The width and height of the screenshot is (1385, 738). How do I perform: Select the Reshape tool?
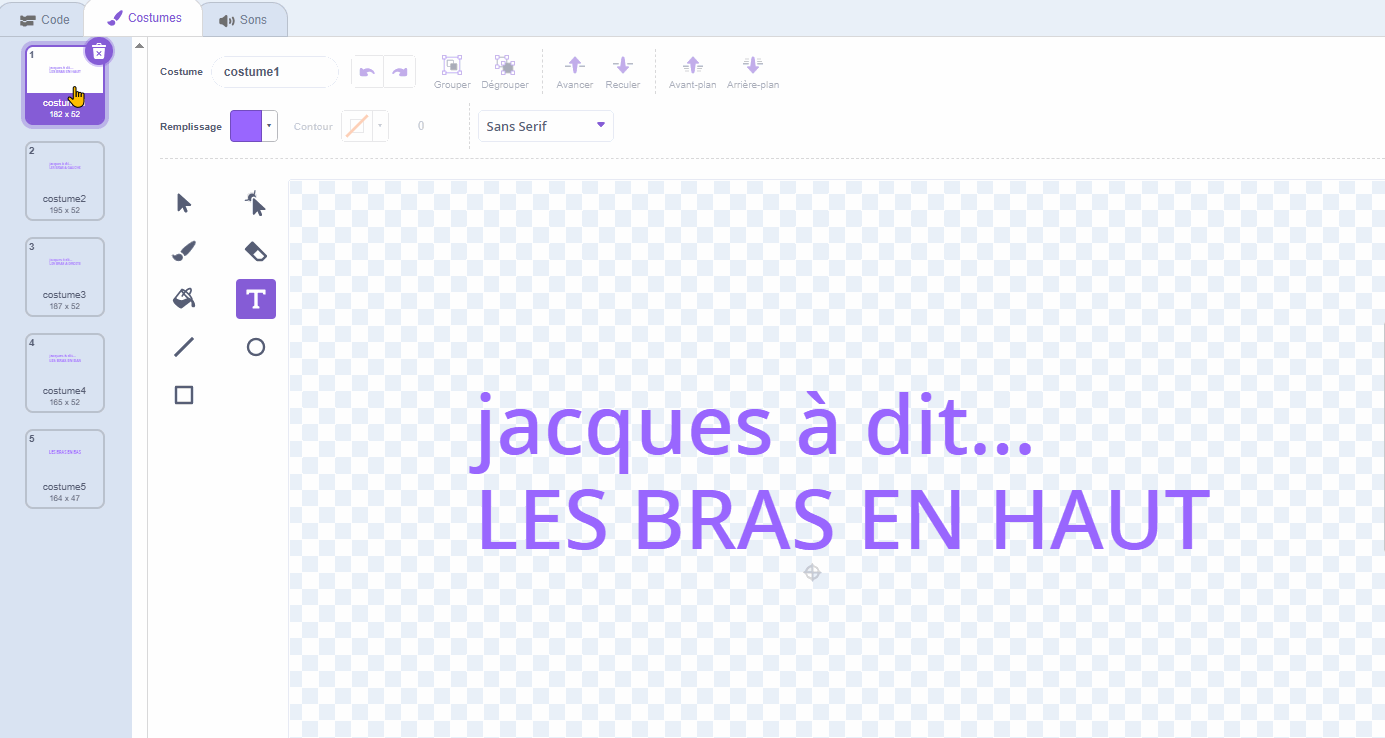coord(256,204)
